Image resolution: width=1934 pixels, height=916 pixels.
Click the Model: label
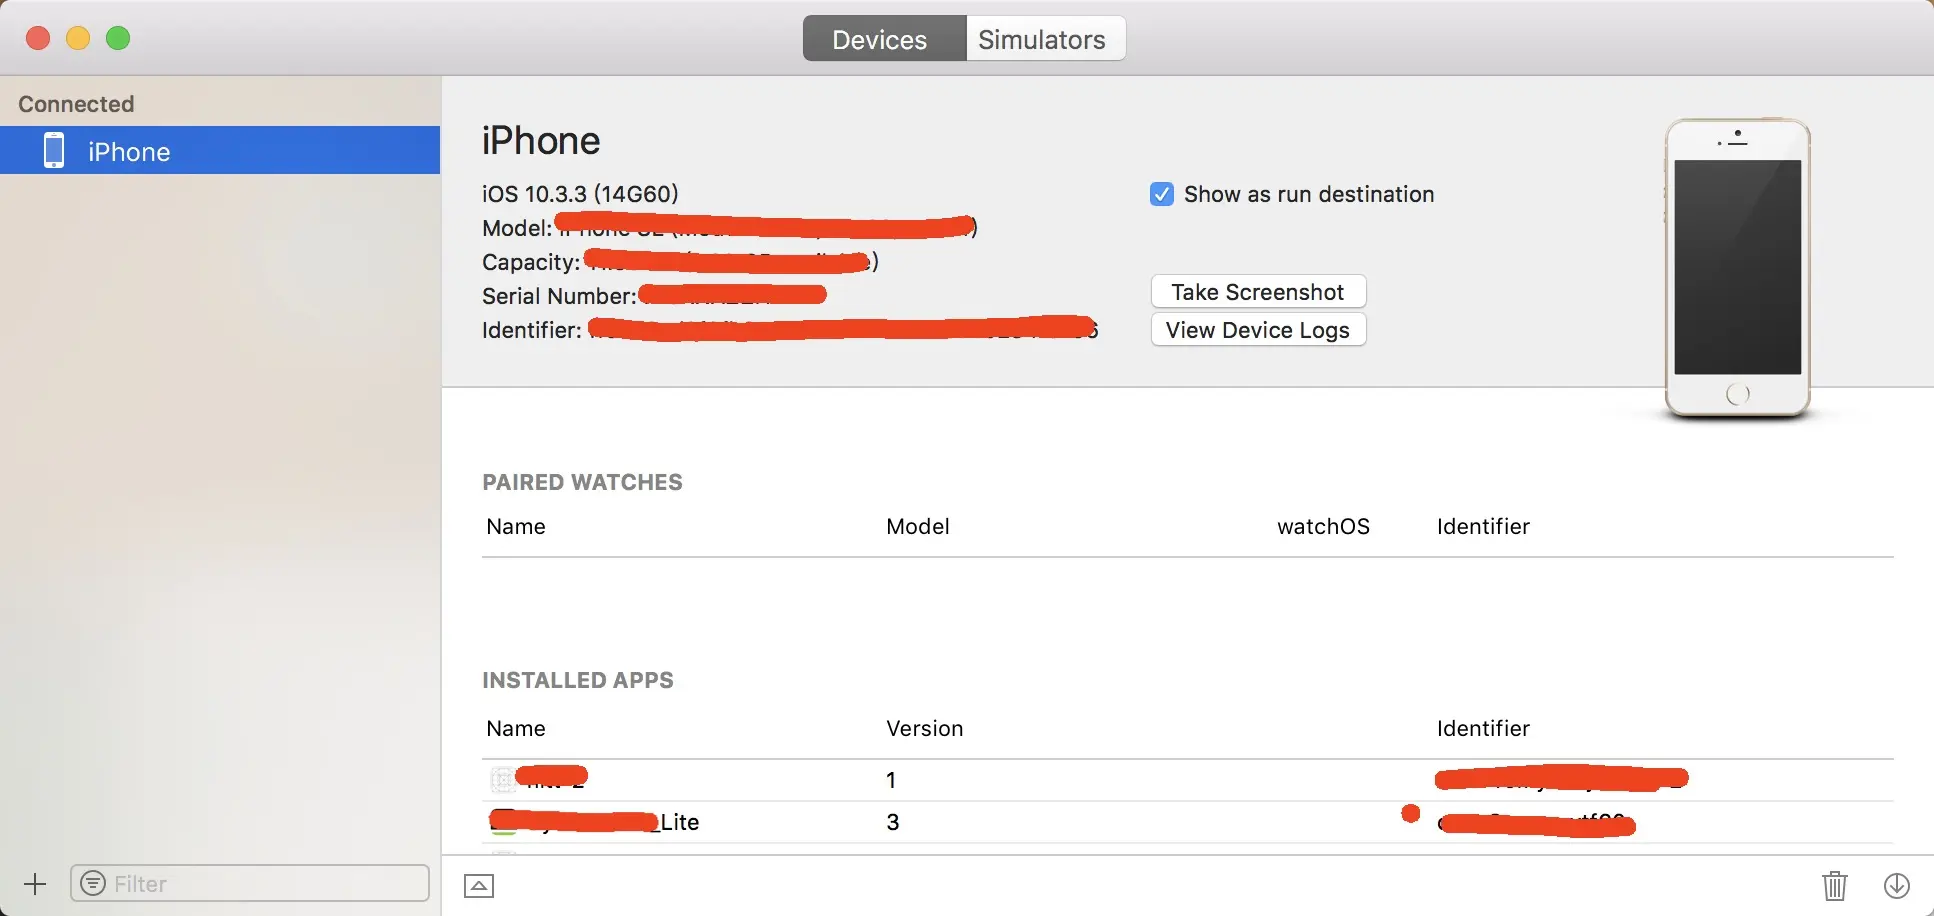[x=517, y=228]
